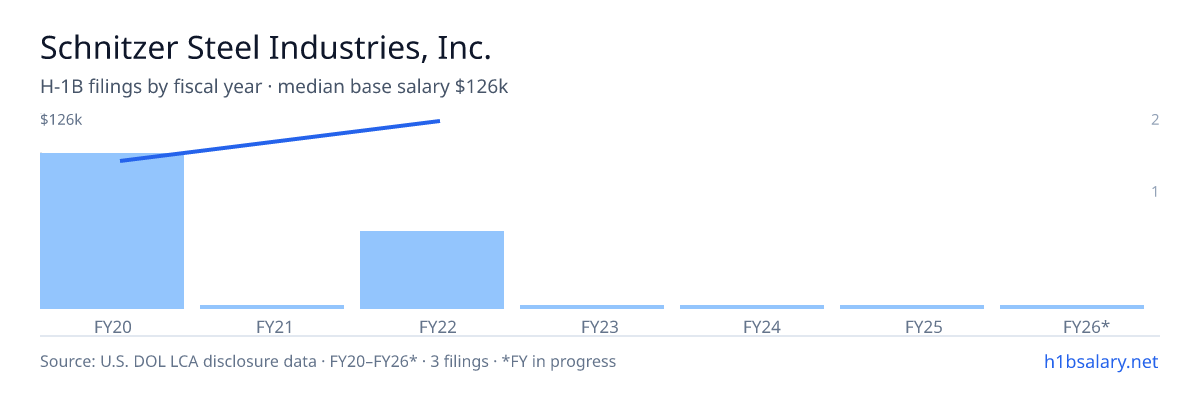
Task: Click the blue median salary trend line
Action: (x=280, y=141)
